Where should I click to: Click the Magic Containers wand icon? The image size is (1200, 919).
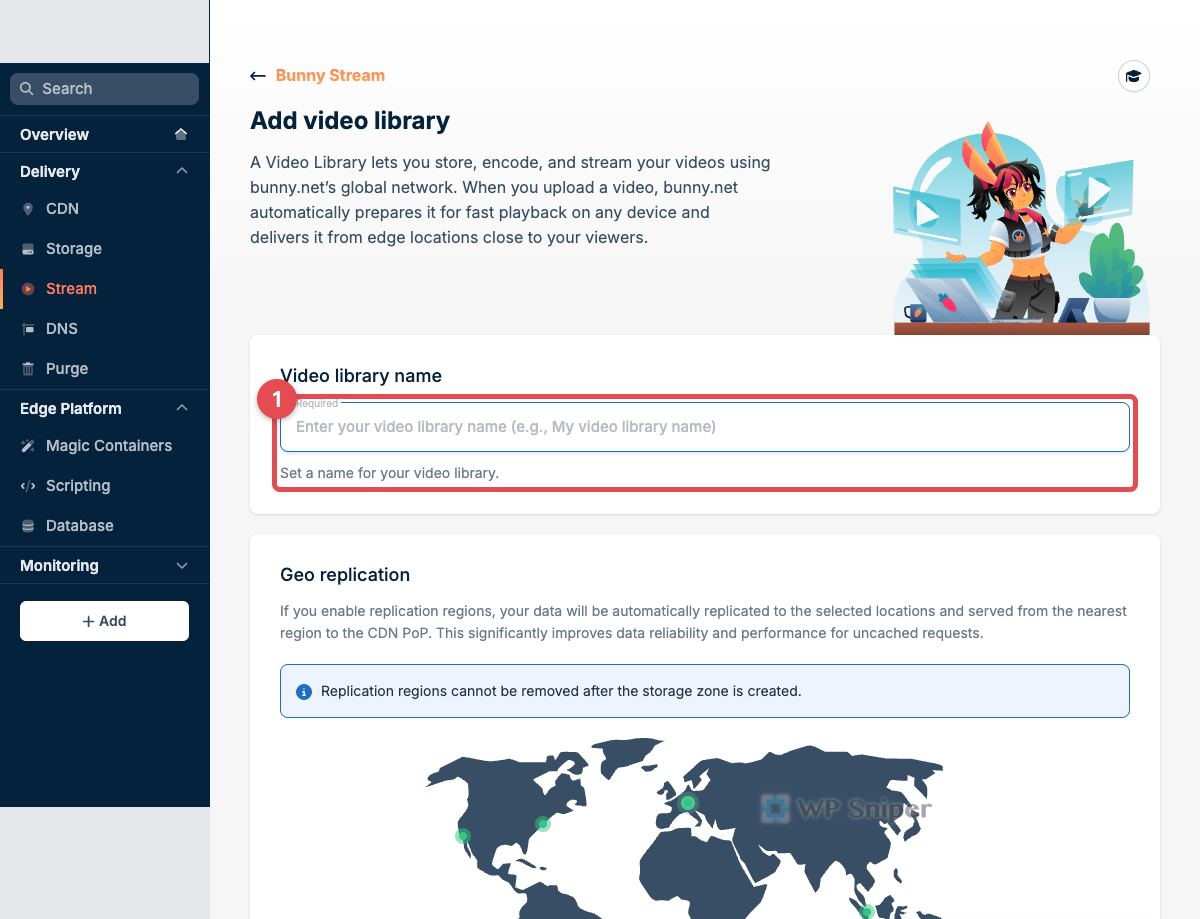coord(28,446)
